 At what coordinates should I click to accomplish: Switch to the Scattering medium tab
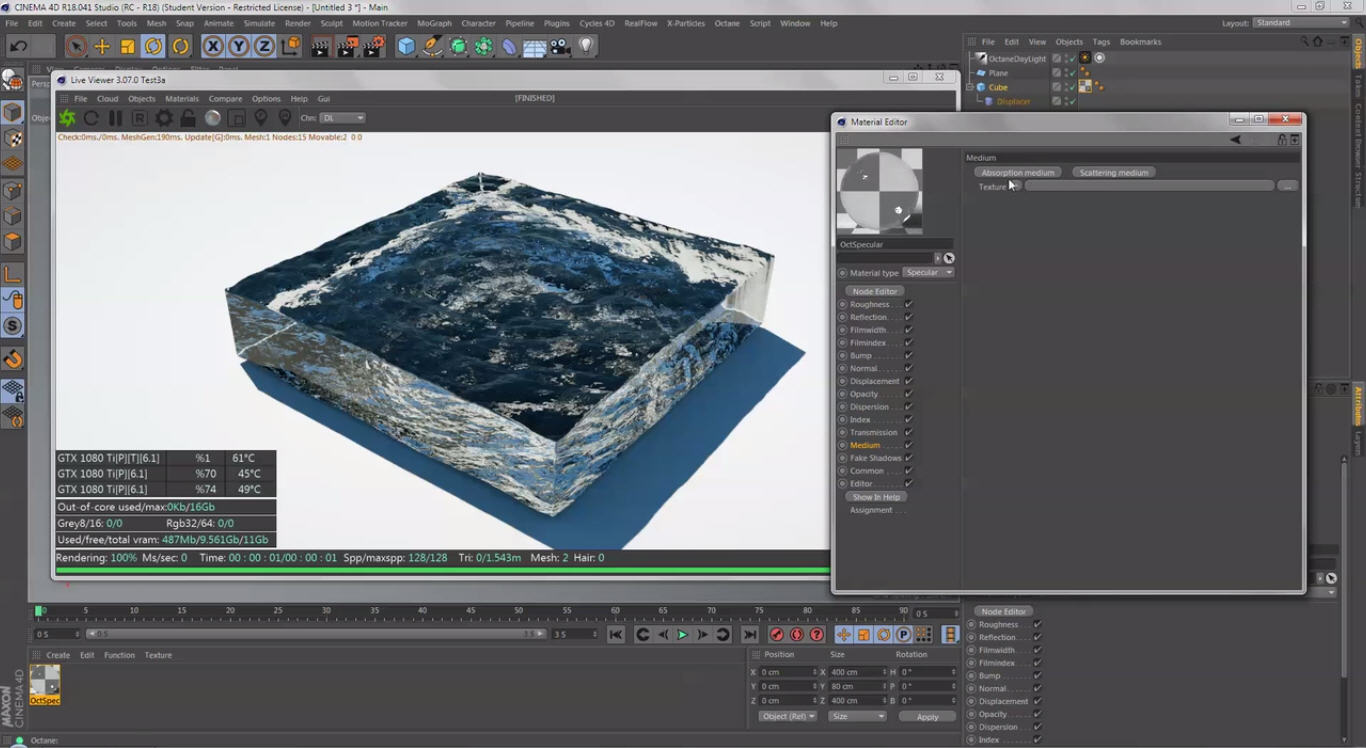pyautogui.click(x=1113, y=172)
